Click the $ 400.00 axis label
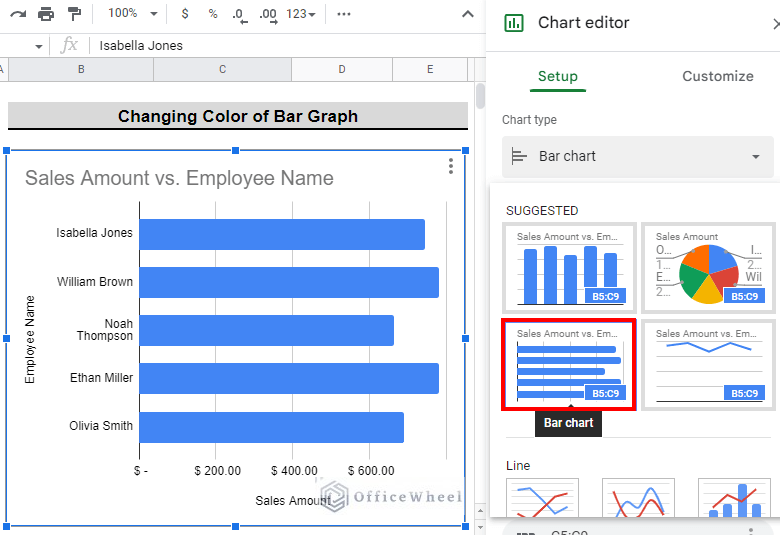The height and width of the screenshot is (535, 780). coord(294,471)
